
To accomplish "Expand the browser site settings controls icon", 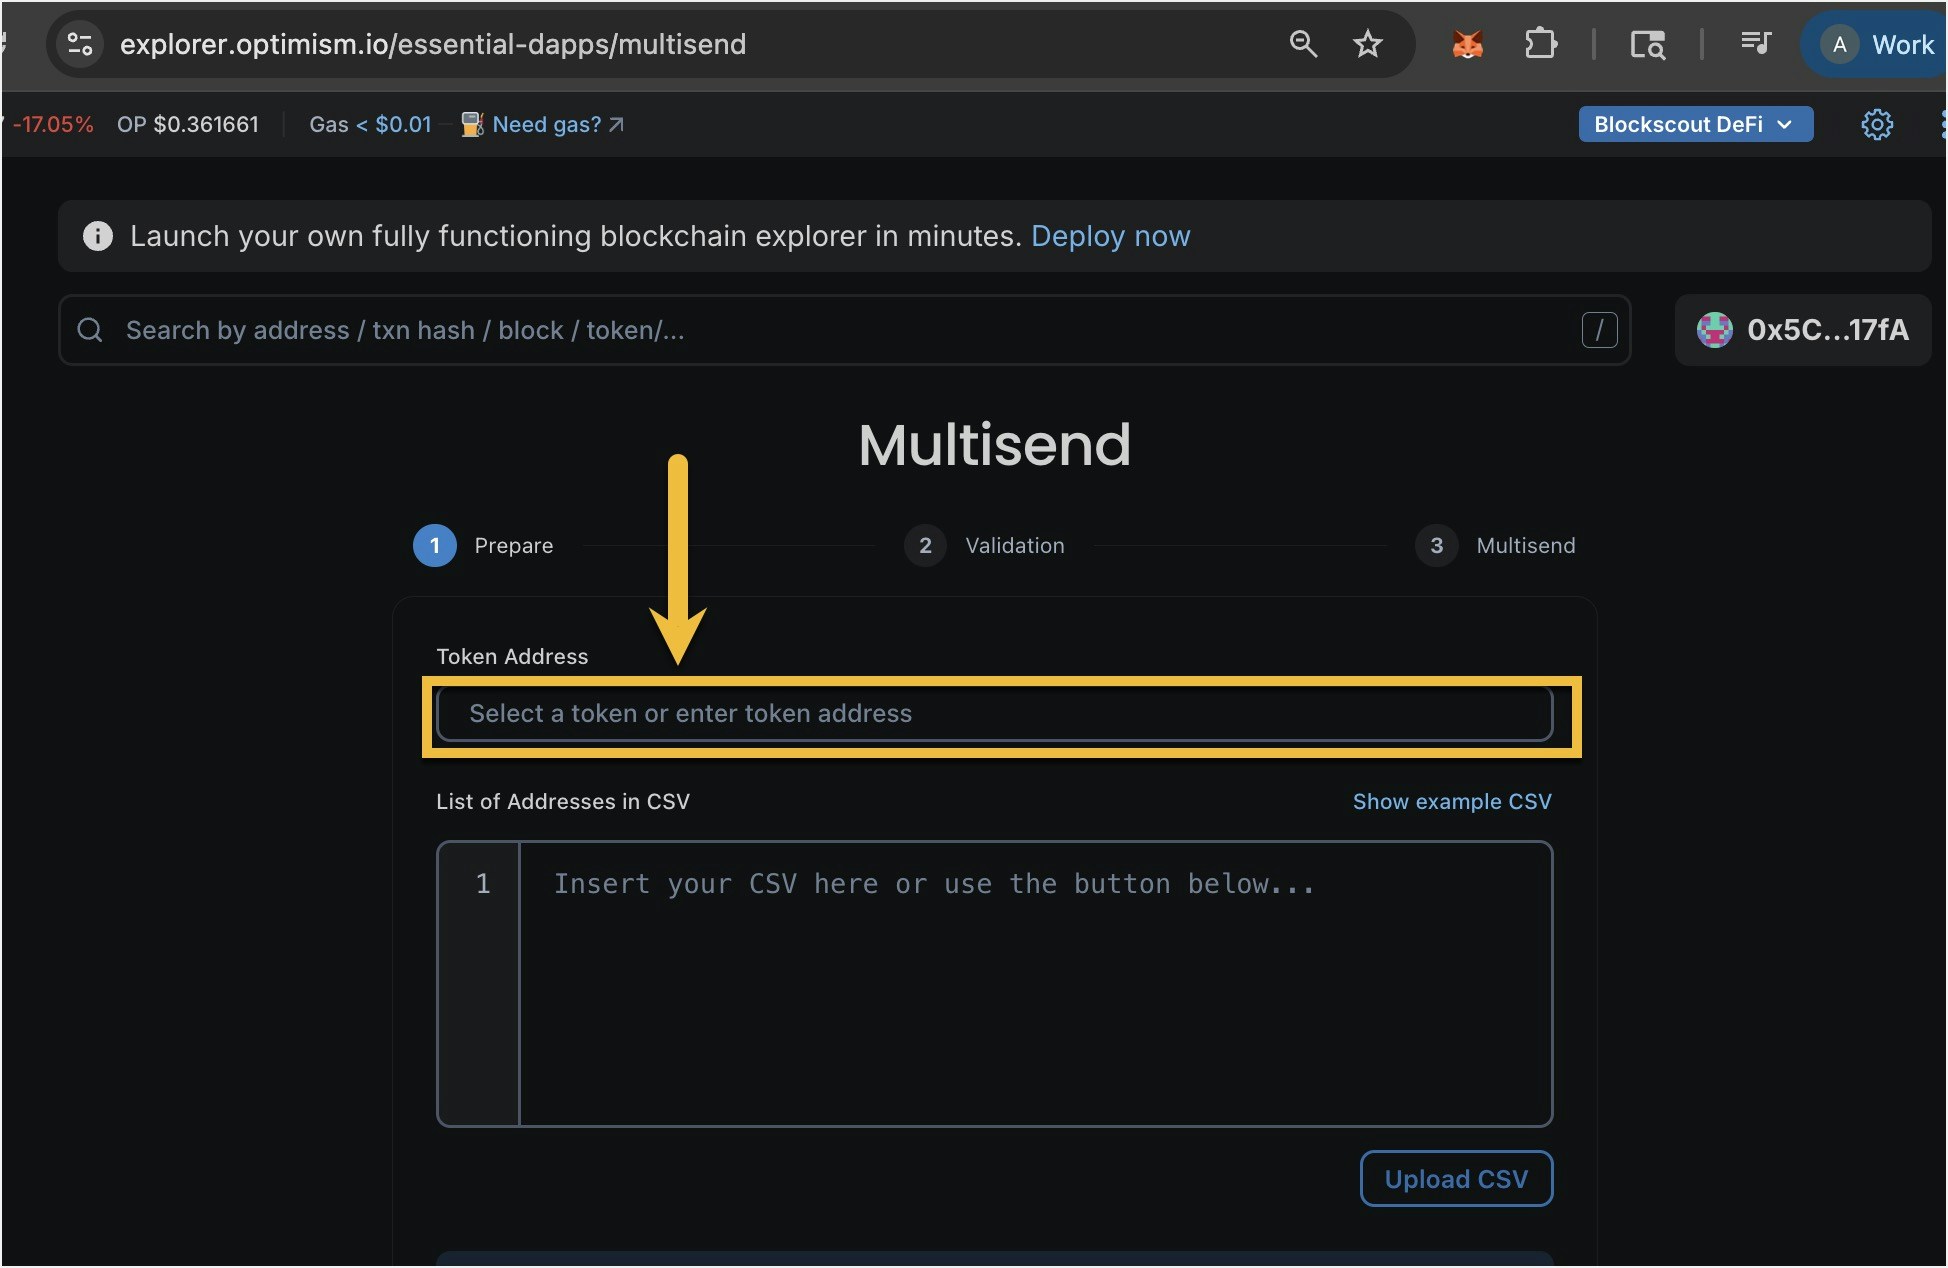I will click(x=79, y=44).
